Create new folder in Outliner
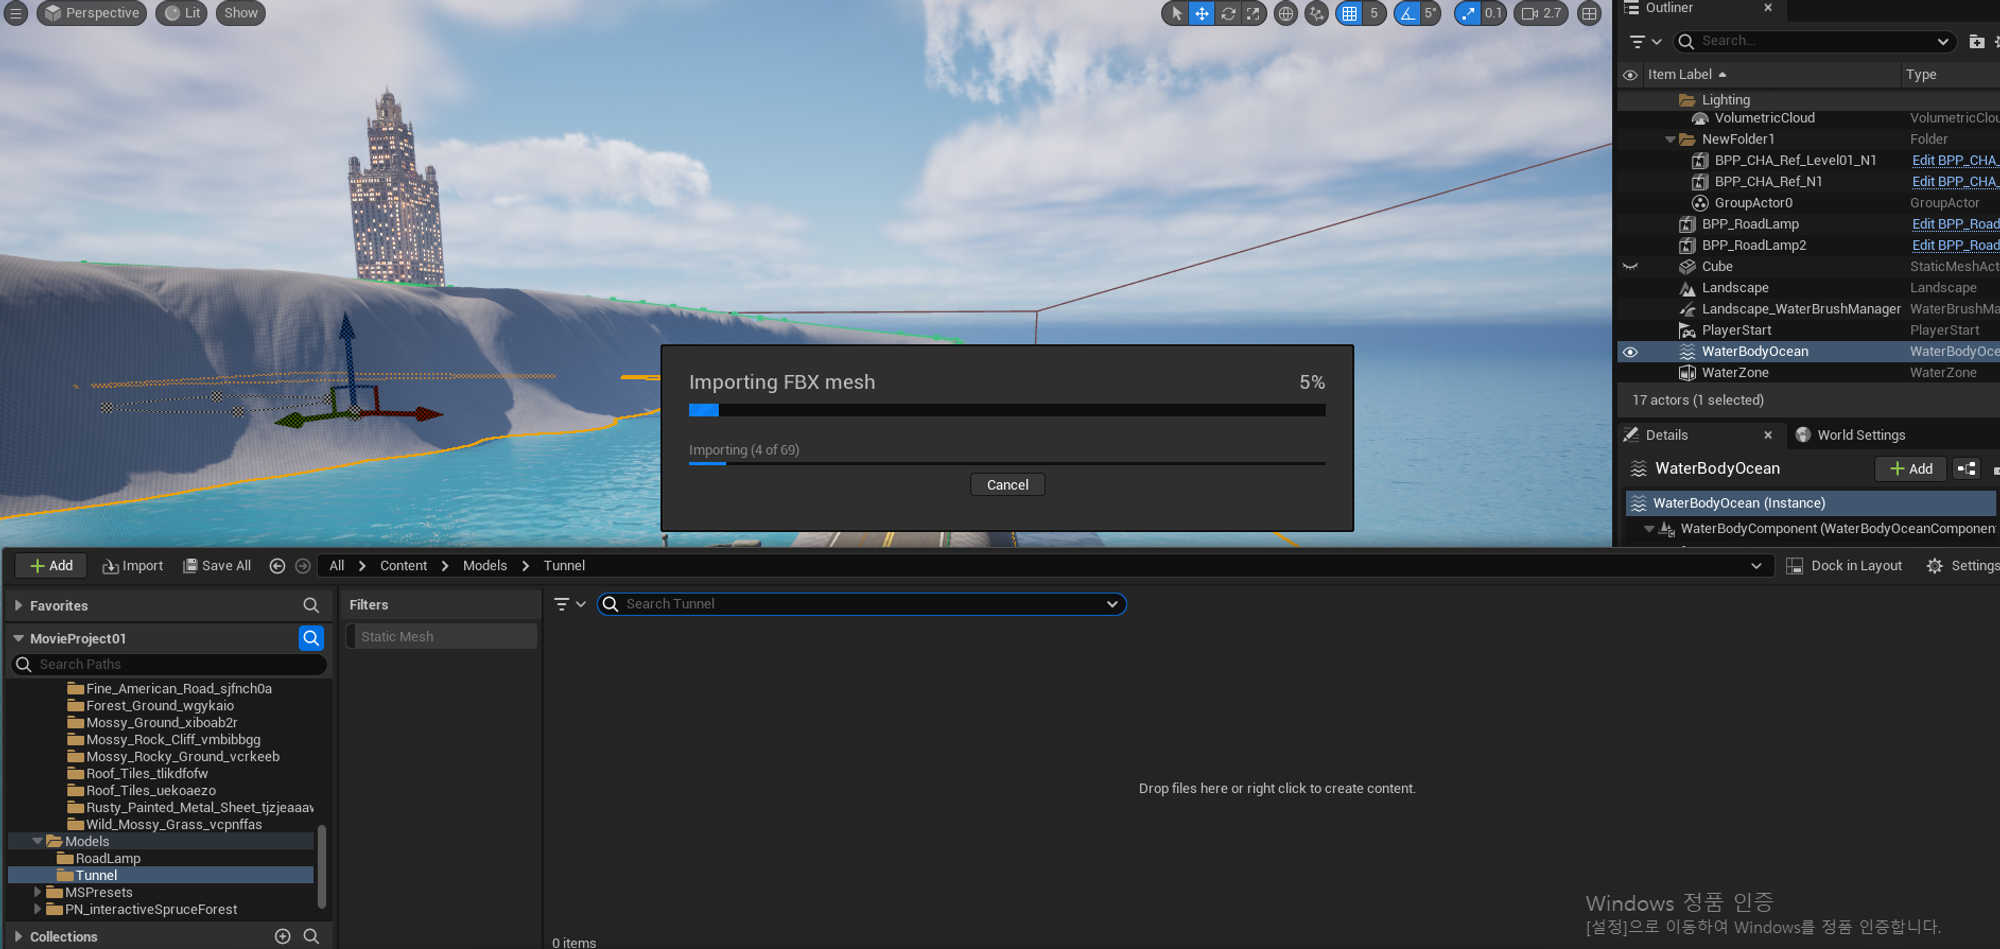2000x949 pixels. click(1976, 41)
